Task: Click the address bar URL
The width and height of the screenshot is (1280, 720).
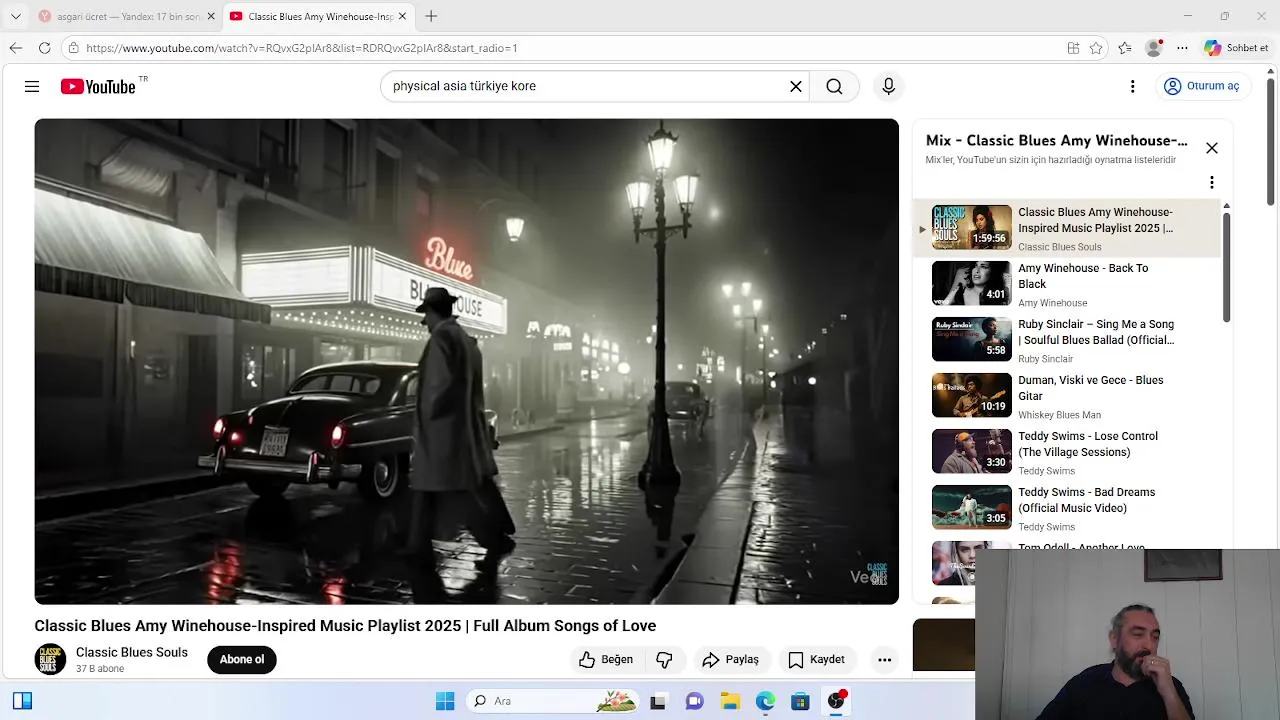Action: 301,48
